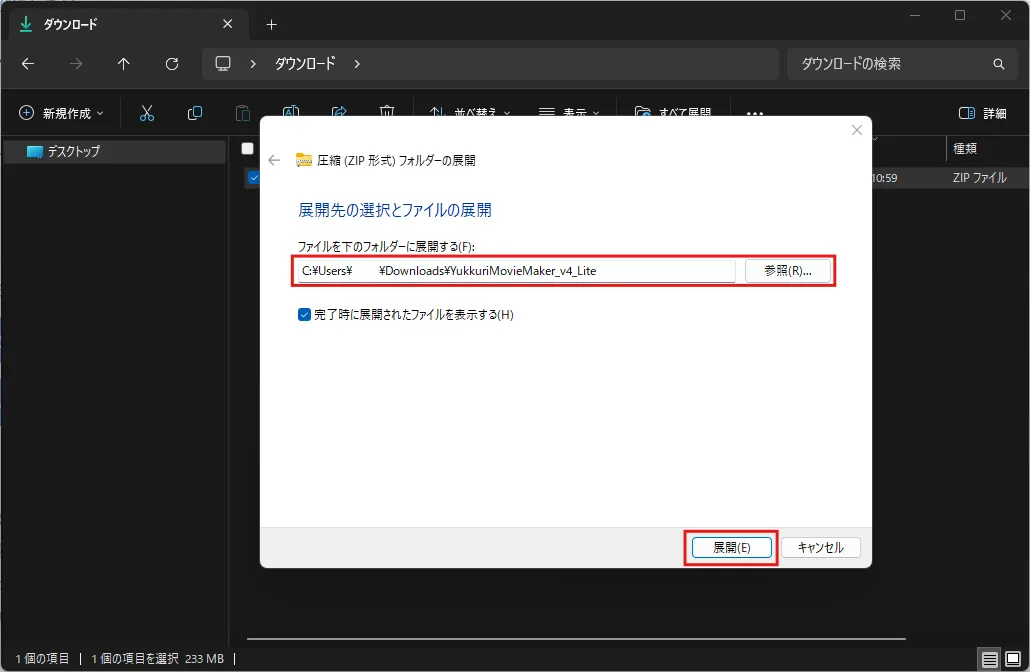Screen dimensions: 1030x672
Task: Click the 展開(E) extract button
Action: pyautogui.click(x=731, y=547)
